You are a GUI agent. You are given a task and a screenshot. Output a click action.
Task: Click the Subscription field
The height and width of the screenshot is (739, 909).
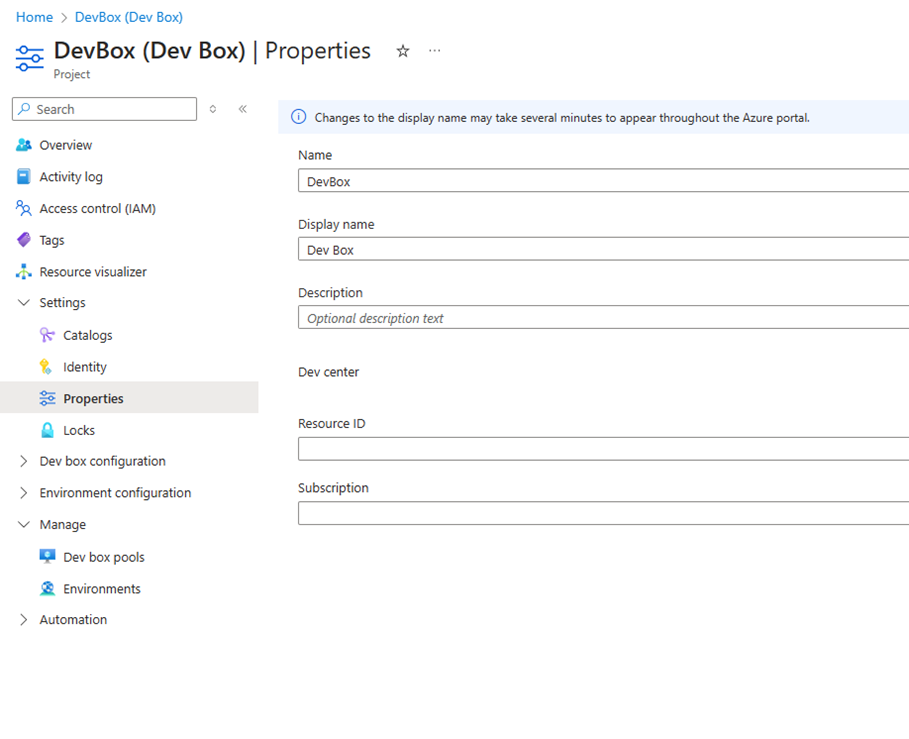[x=603, y=513]
